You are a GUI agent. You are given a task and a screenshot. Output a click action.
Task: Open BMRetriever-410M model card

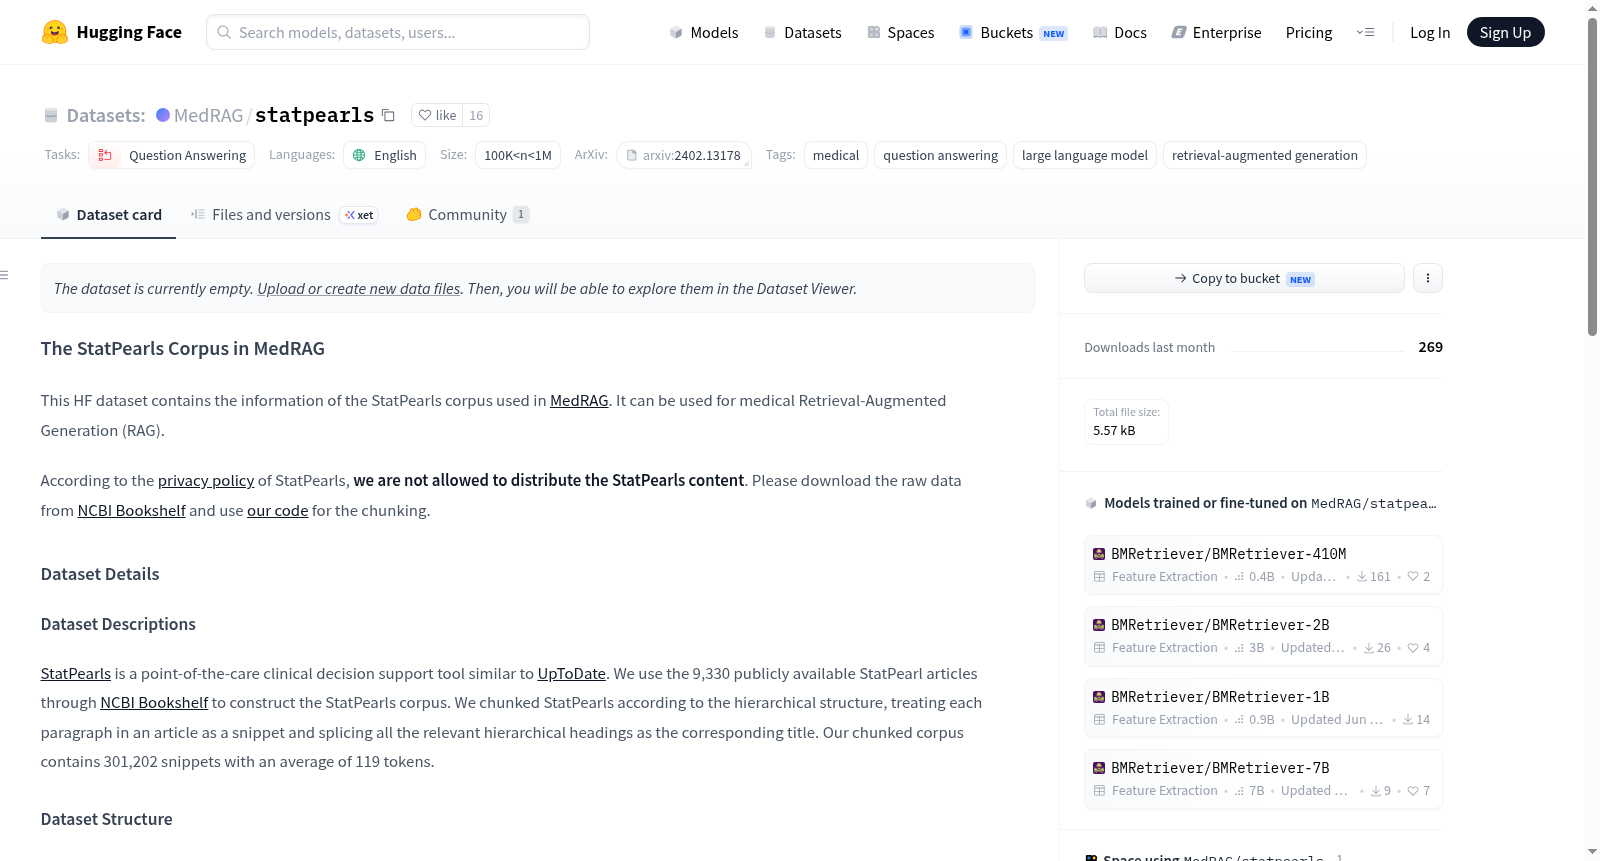click(x=1263, y=565)
